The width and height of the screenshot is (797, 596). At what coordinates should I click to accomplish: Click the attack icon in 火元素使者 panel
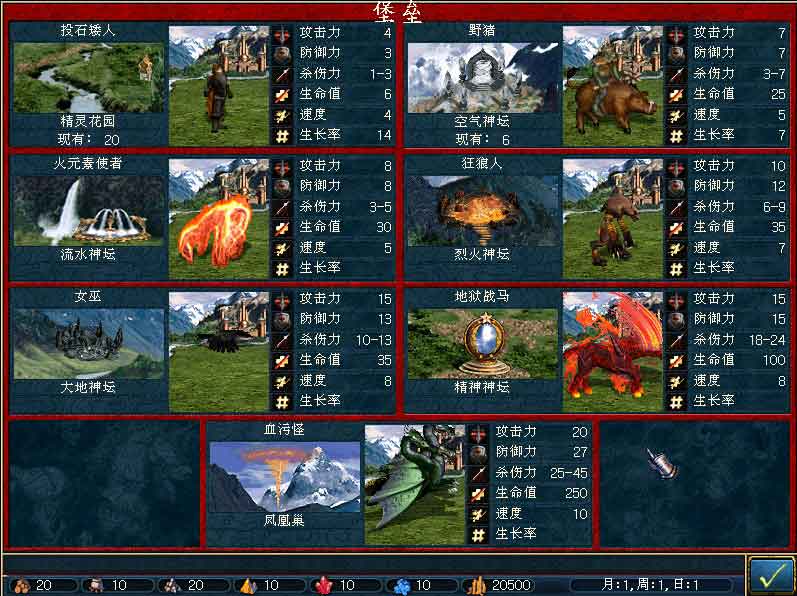(282, 168)
